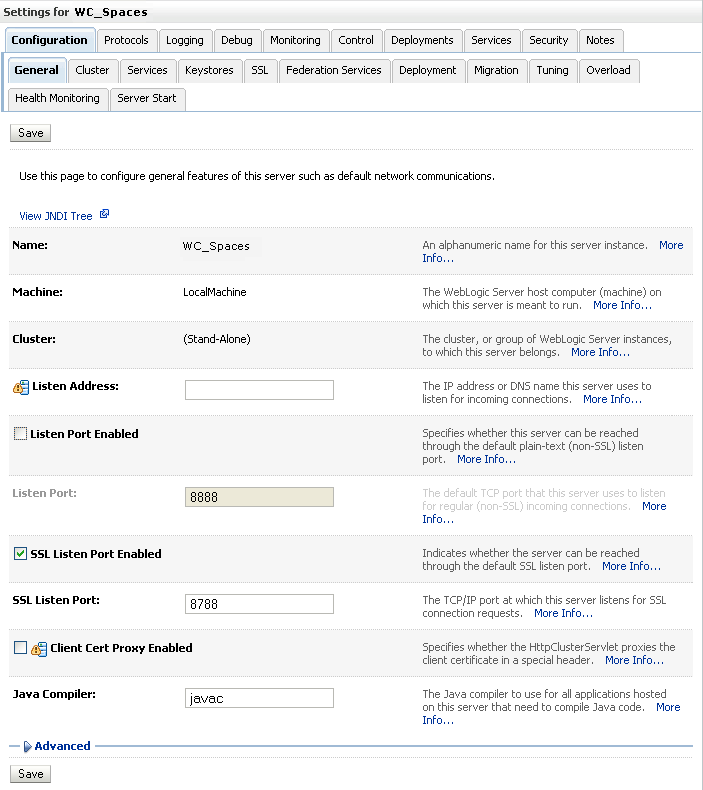This screenshot has width=703, height=790.
Task: Focus the SSL Listen Port field
Action: point(259,604)
